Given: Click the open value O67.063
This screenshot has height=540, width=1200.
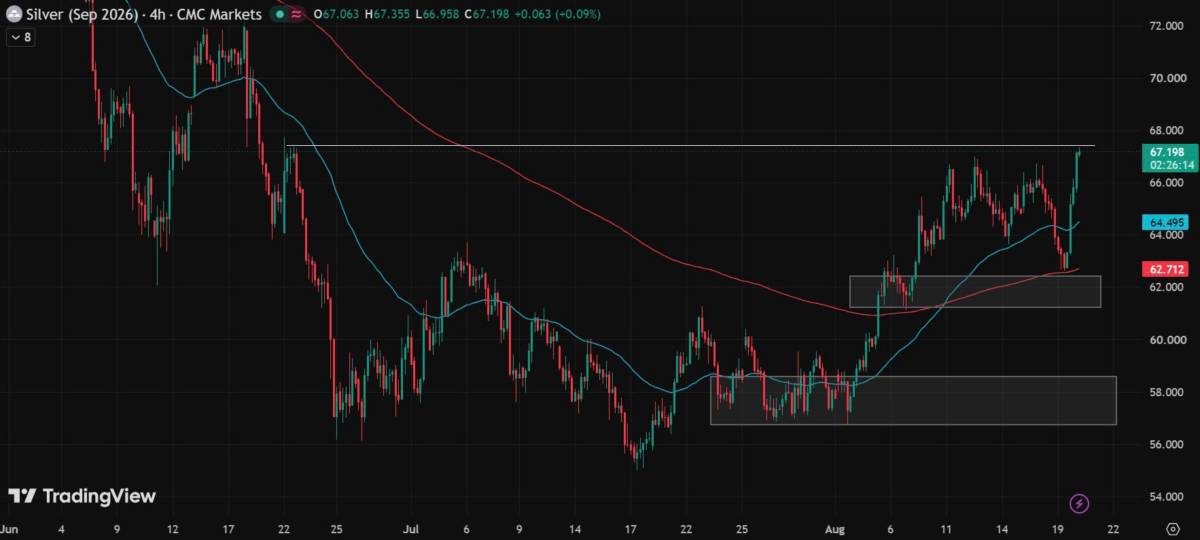Looking at the screenshot, I should click(335, 14).
